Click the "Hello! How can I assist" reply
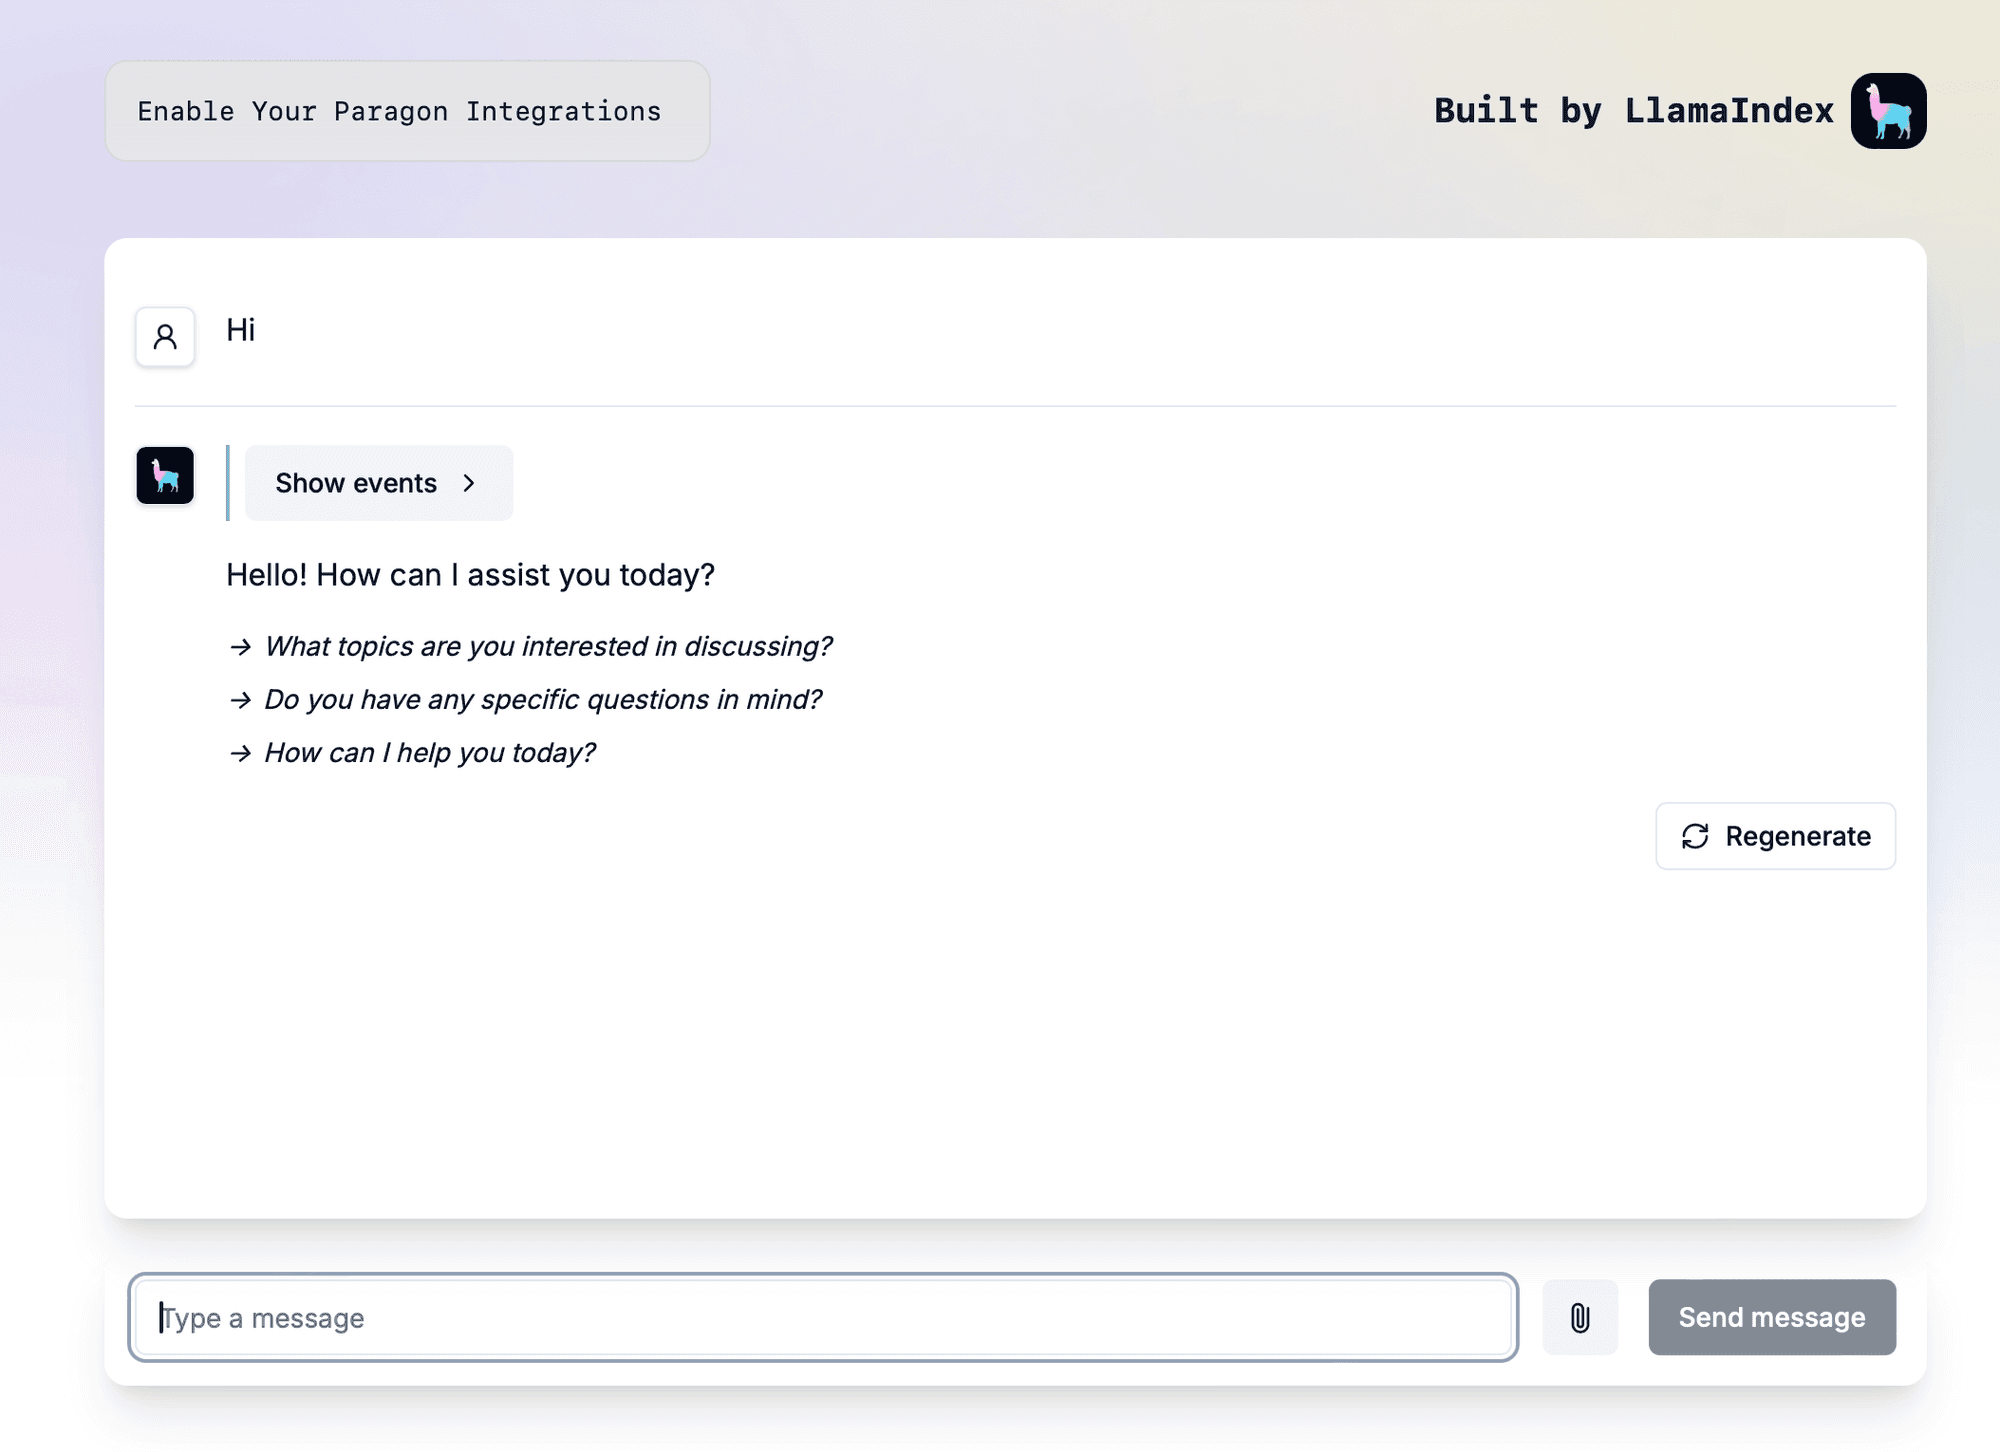 [x=470, y=575]
